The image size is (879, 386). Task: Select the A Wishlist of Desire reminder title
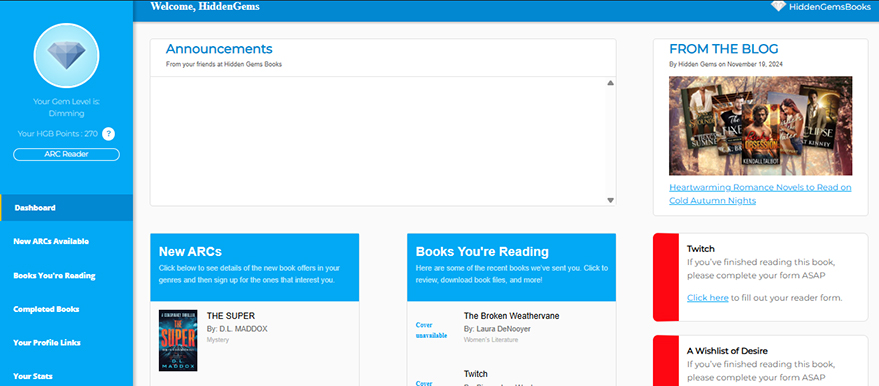click(727, 351)
